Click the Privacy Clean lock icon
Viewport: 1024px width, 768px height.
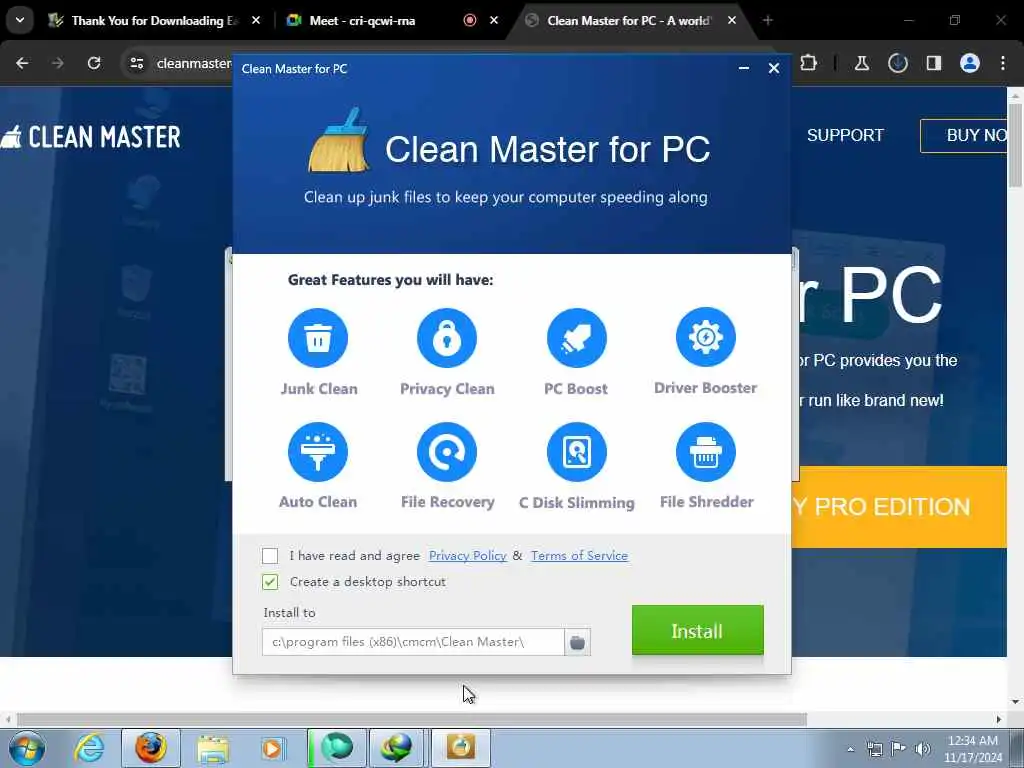(x=447, y=338)
